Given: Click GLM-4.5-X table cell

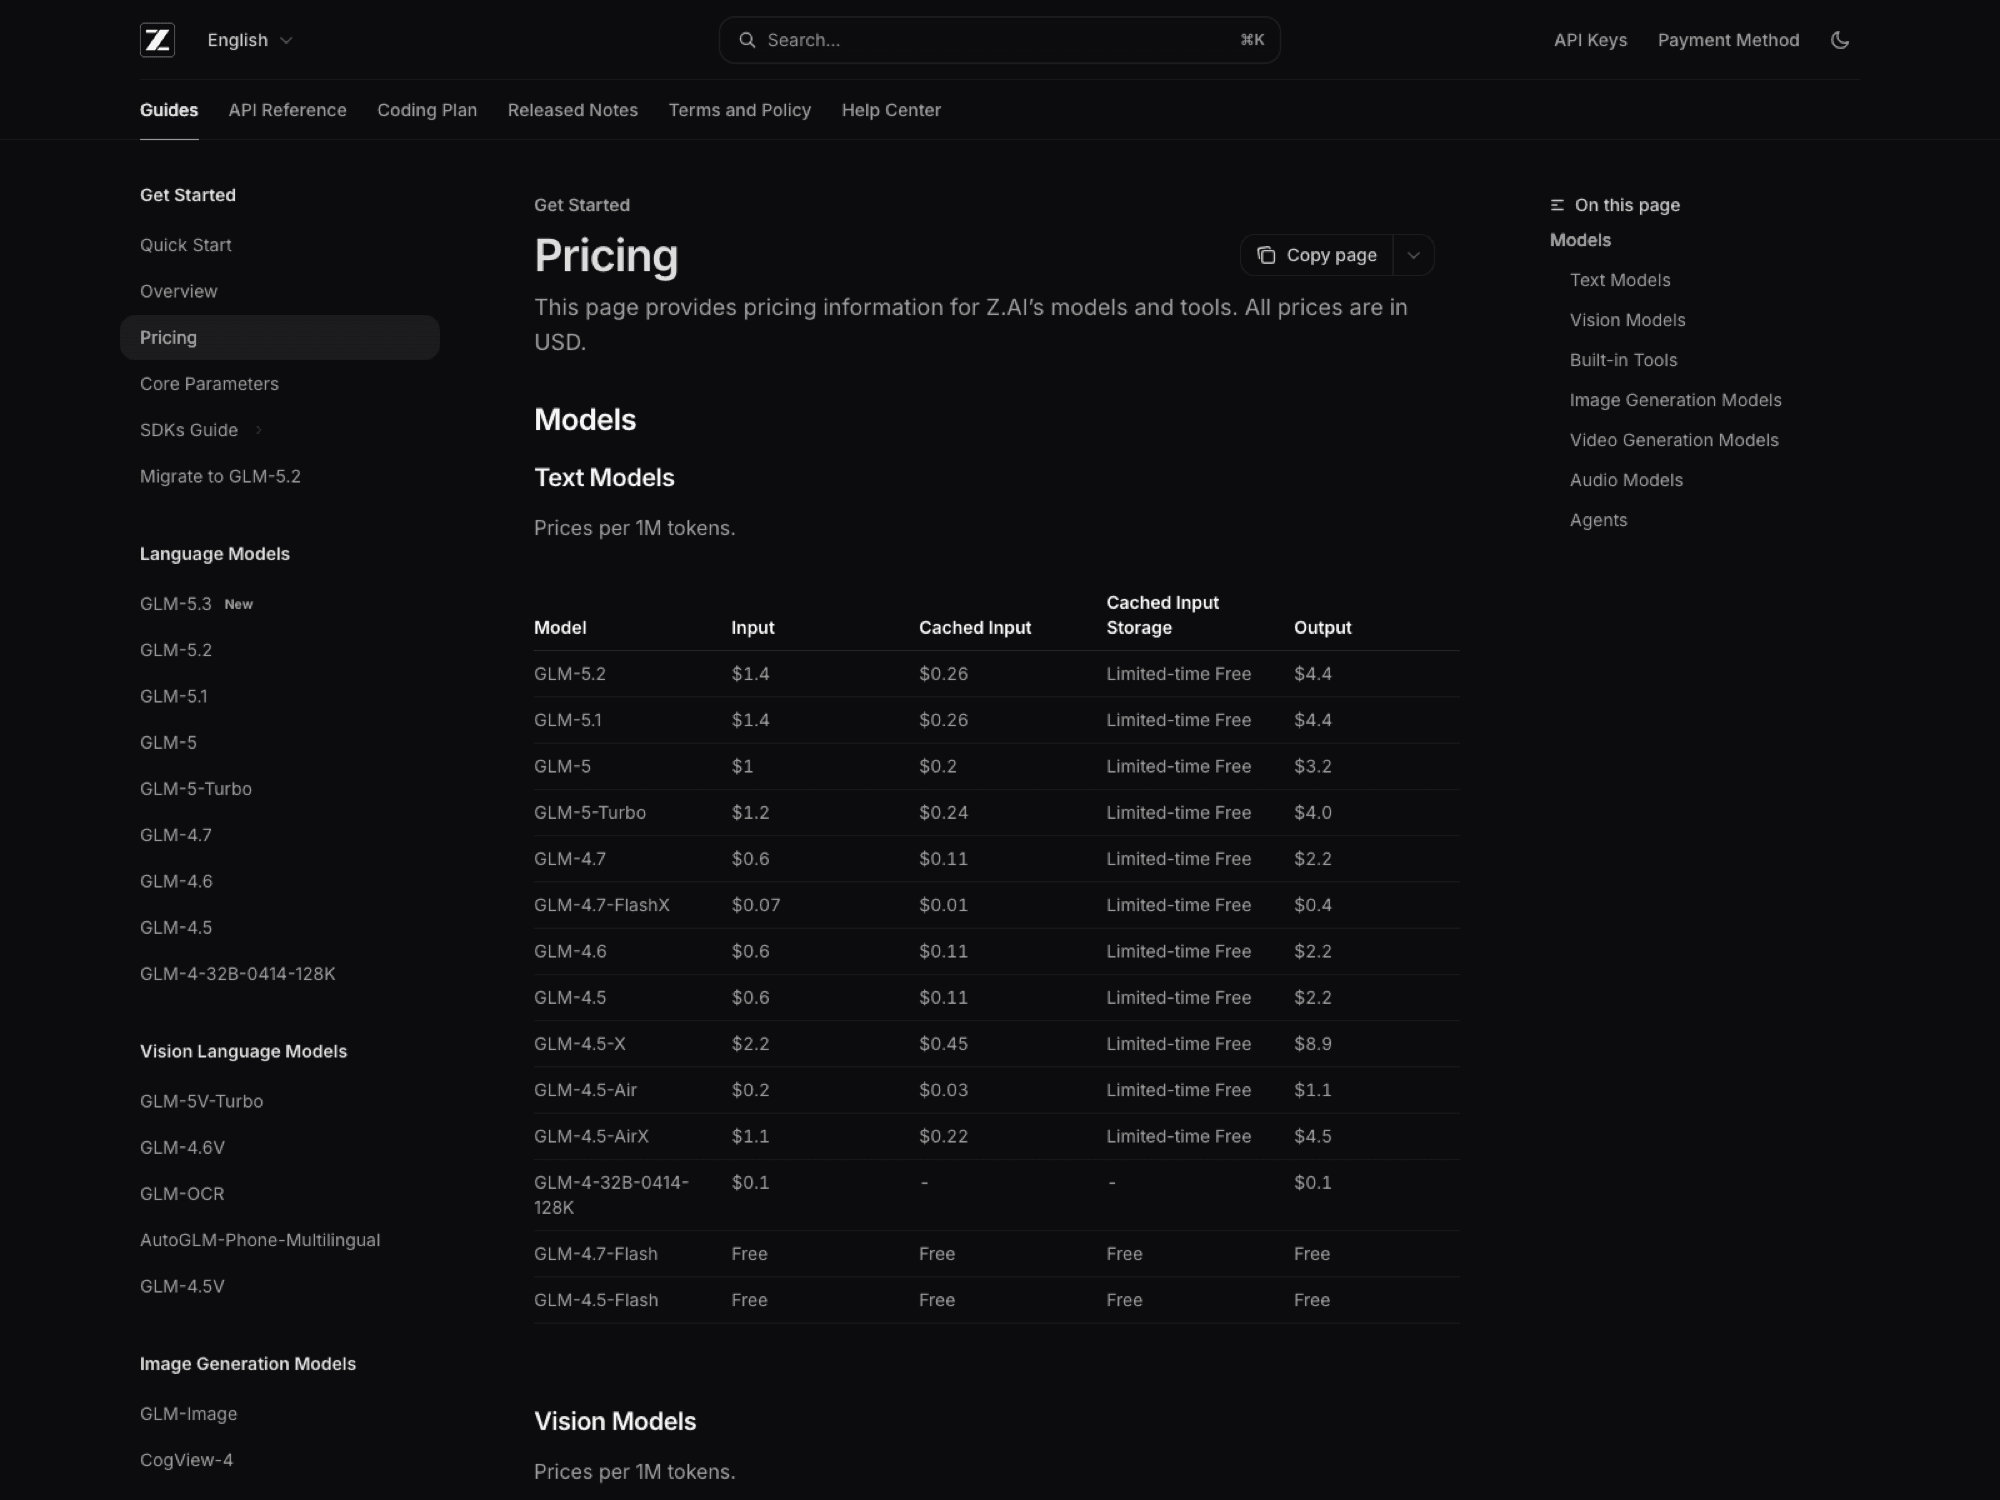Looking at the screenshot, I should click(580, 1044).
